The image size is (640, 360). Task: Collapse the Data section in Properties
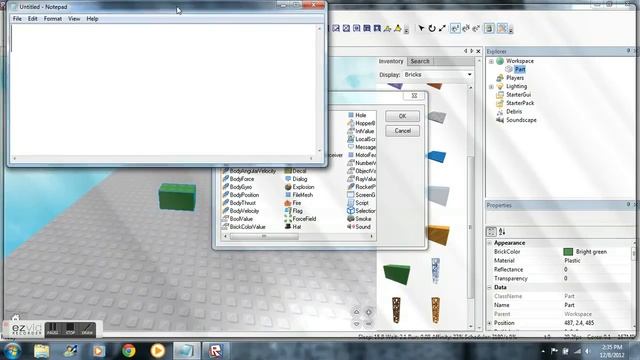(490, 287)
